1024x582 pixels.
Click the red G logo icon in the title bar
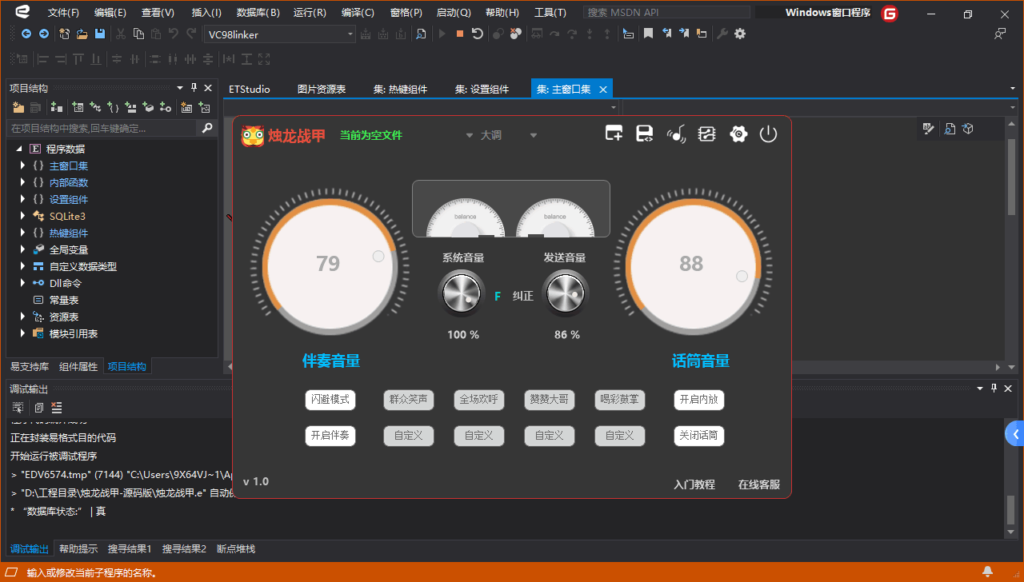click(889, 13)
